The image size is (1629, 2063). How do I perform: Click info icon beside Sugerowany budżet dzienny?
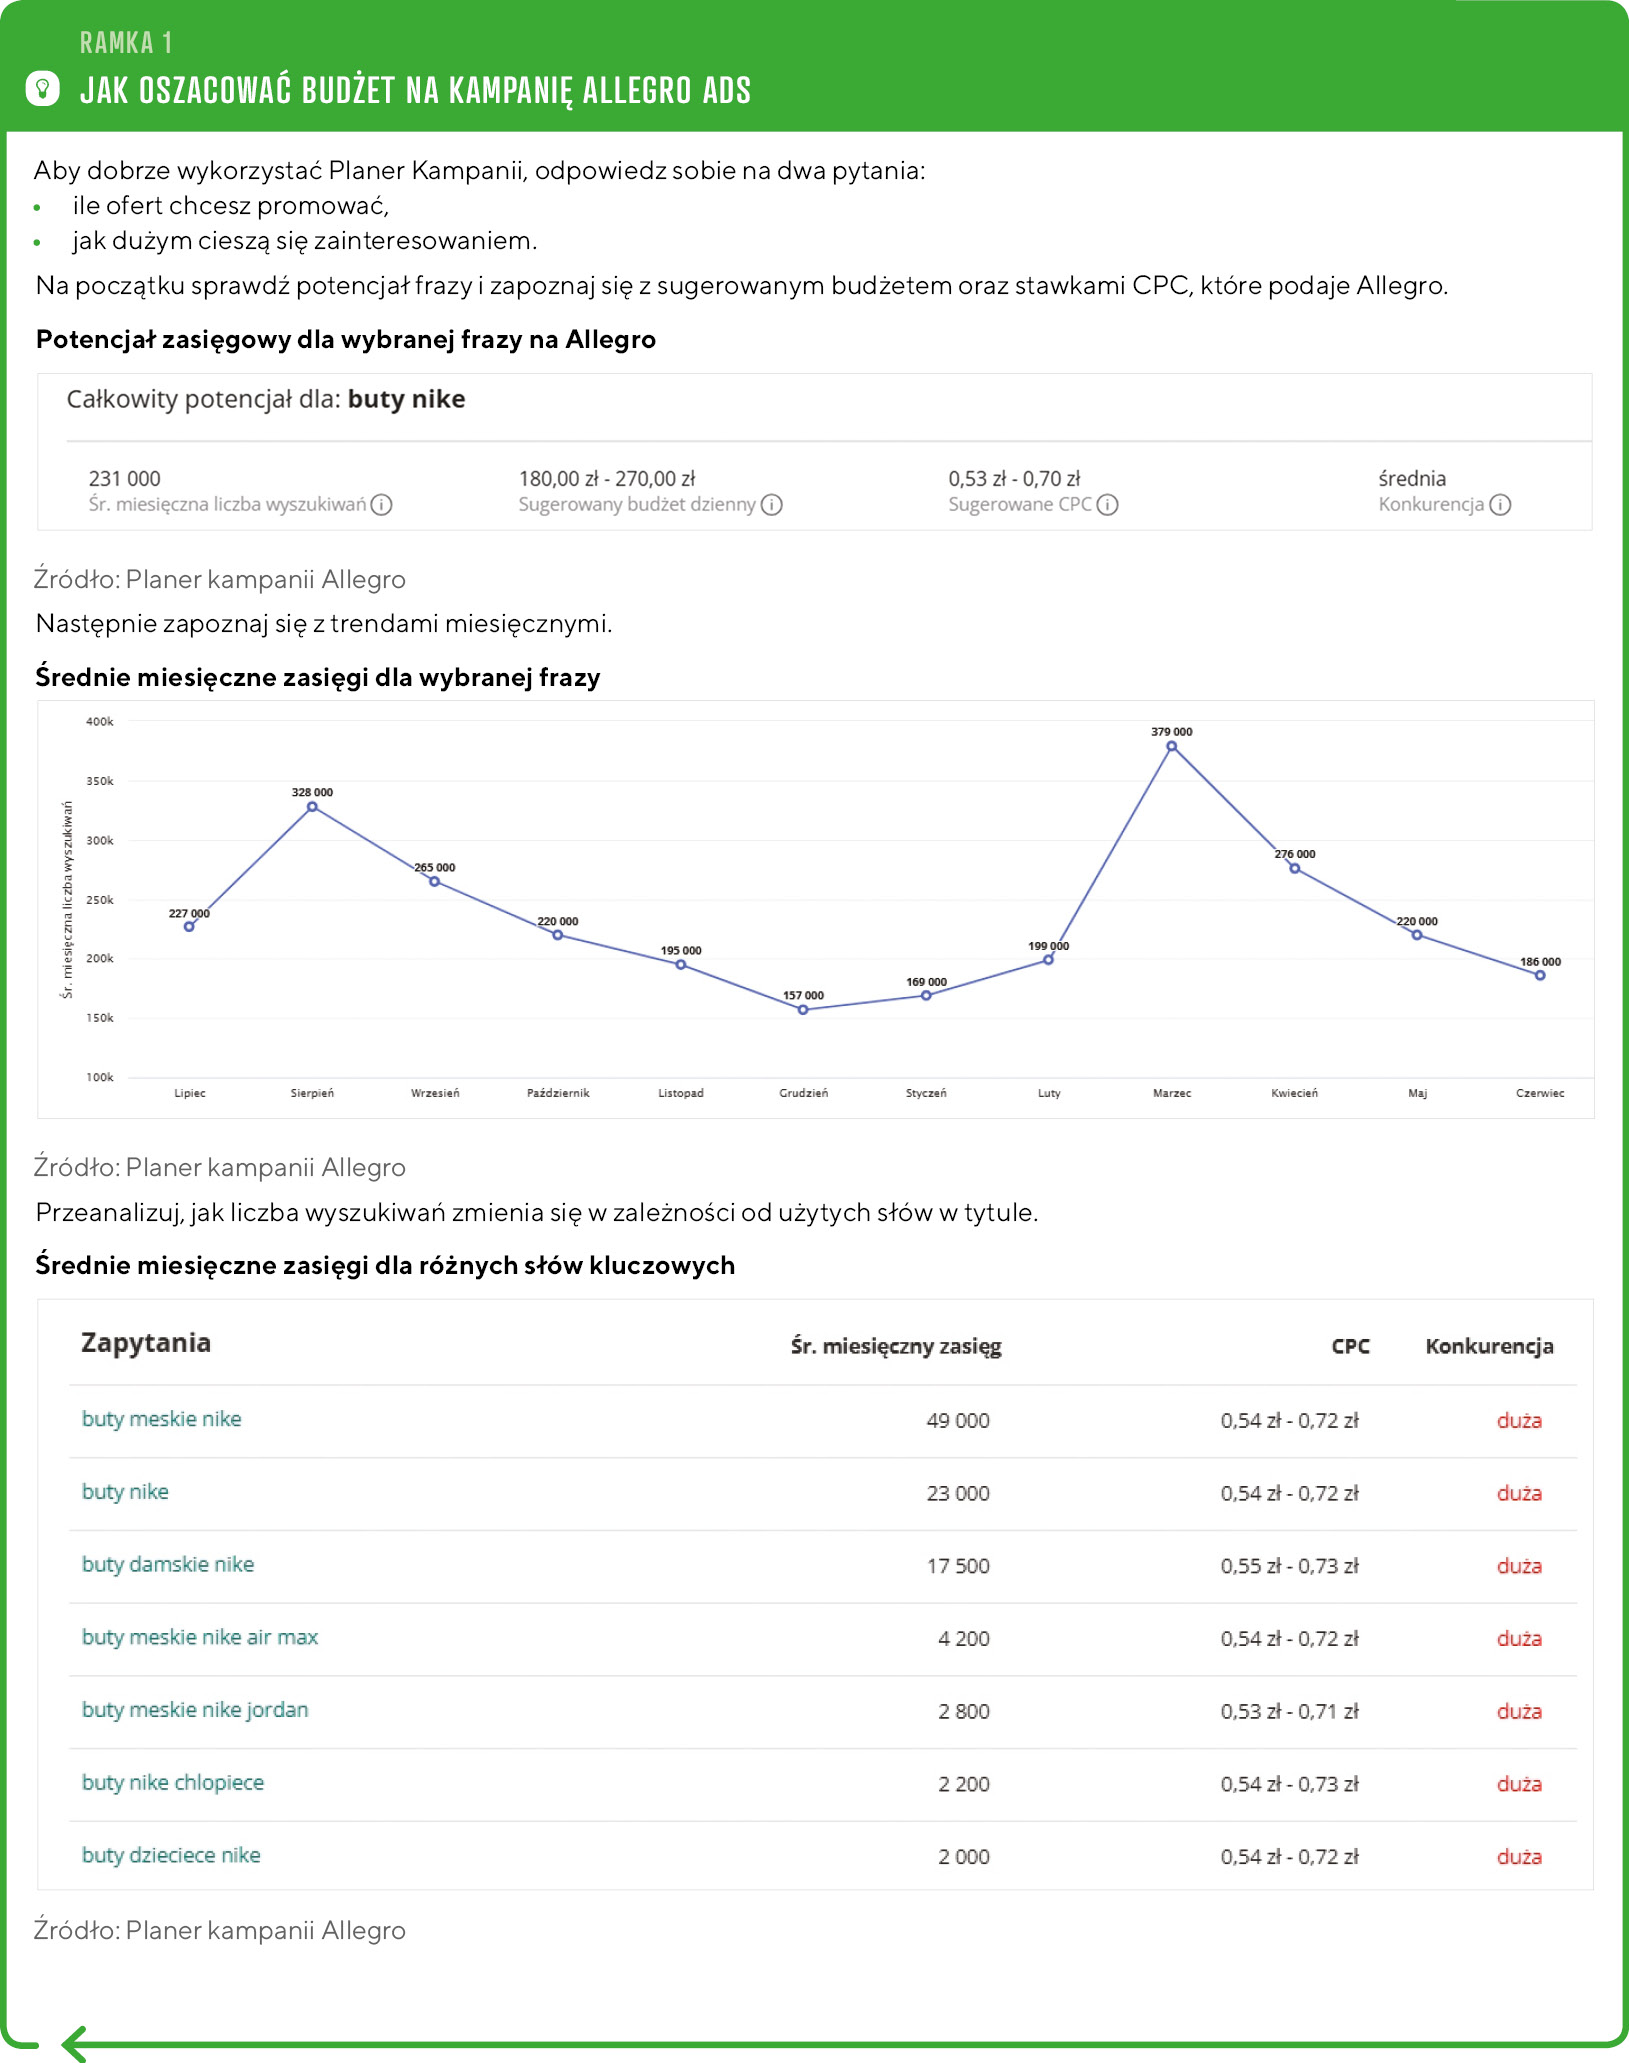(771, 504)
